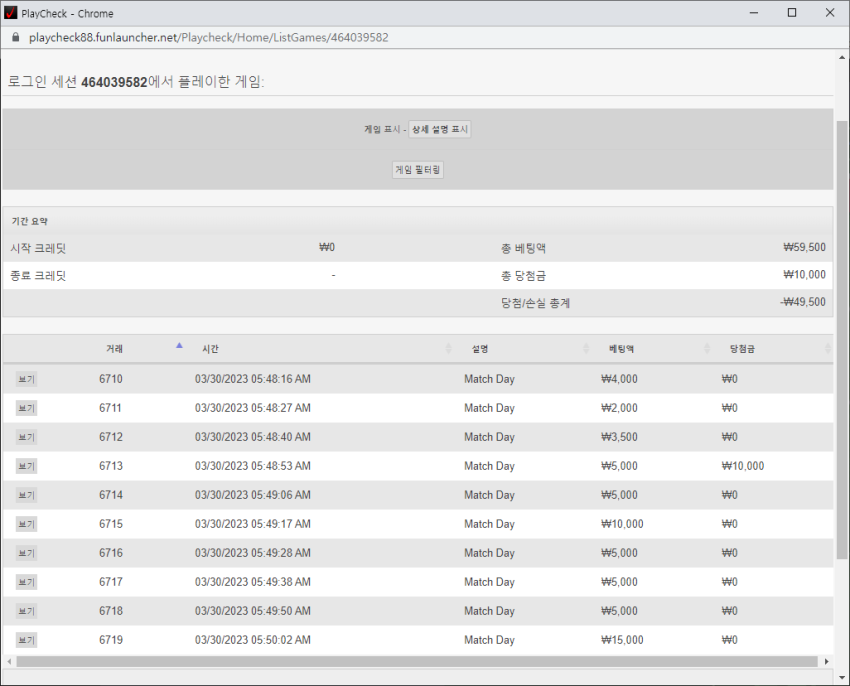This screenshot has height=686, width=850.
Task: Open the 보기 button for row 6715
Action: [26, 524]
